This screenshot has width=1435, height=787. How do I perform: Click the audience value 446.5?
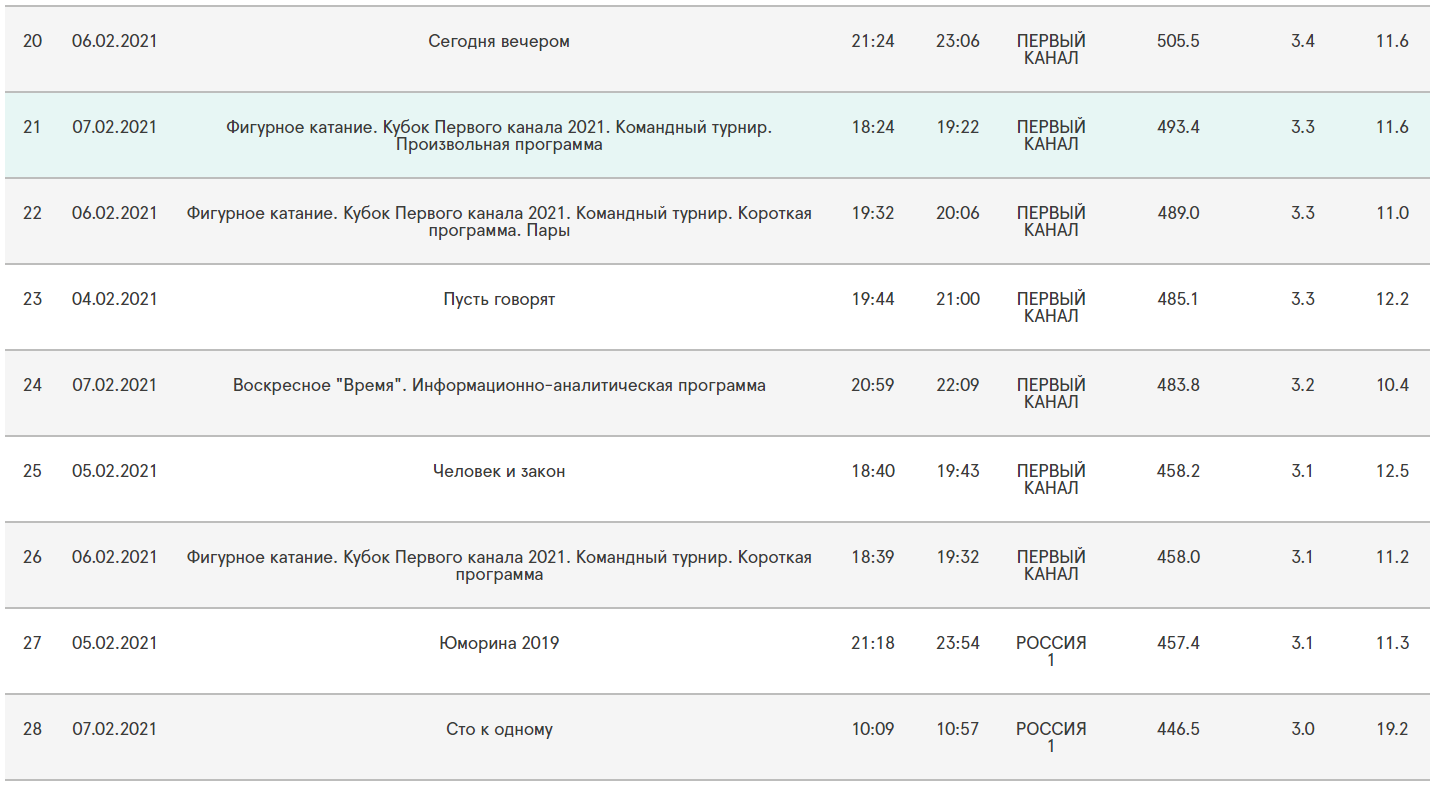coord(1178,729)
